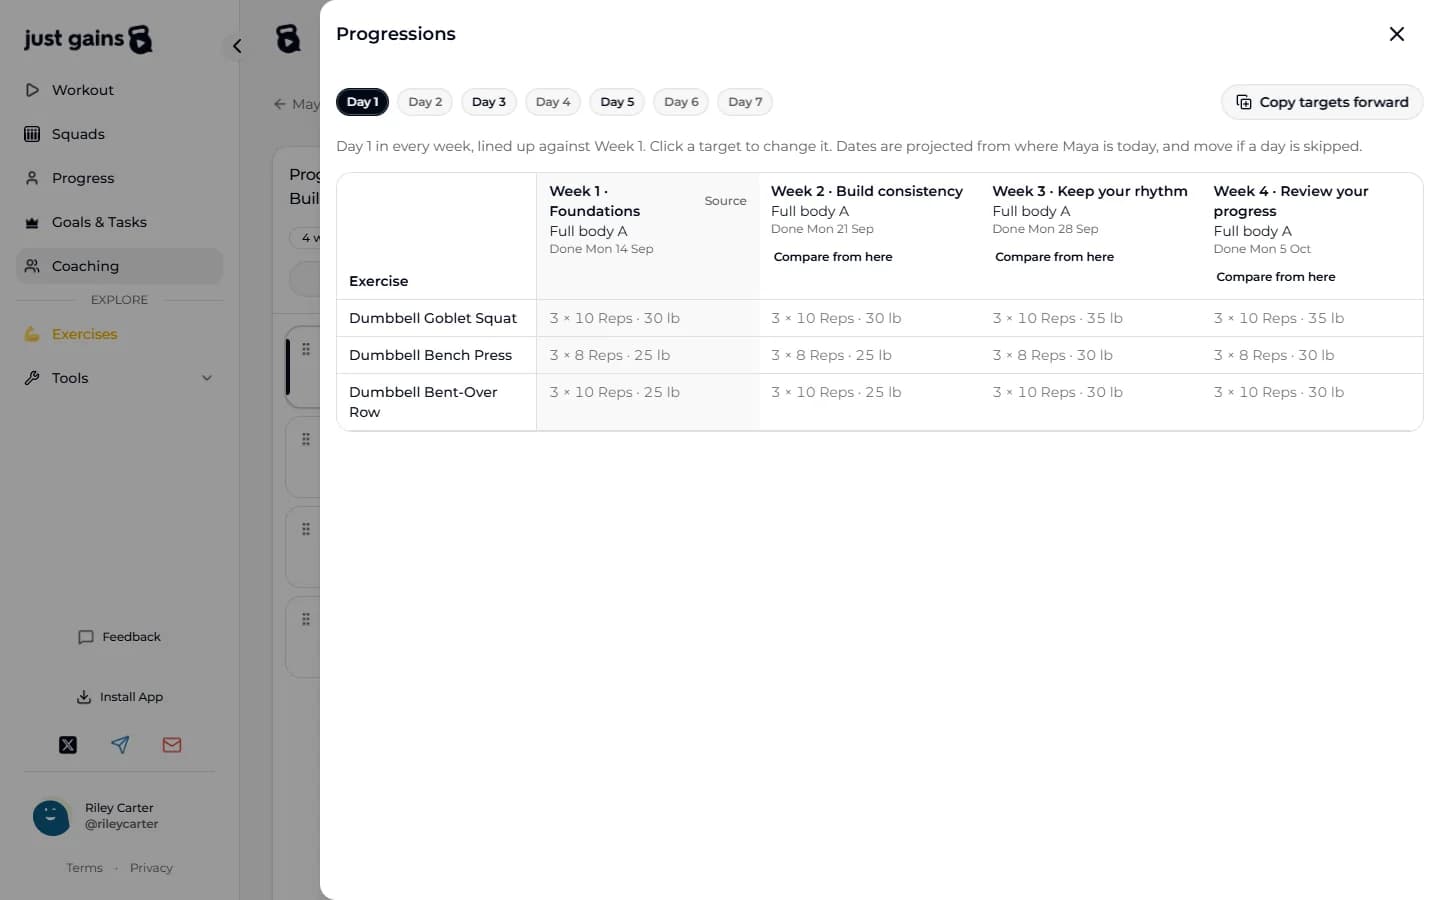
Task: Open the Privacy link
Action: (x=151, y=868)
